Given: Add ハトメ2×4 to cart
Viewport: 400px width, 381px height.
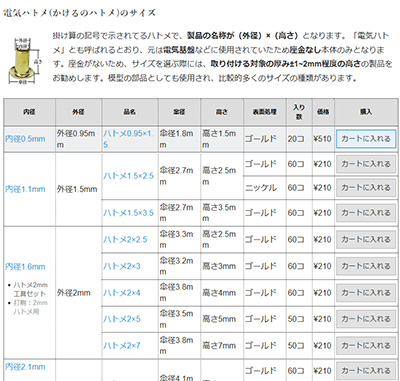Looking at the screenshot, I should pos(366,293).
